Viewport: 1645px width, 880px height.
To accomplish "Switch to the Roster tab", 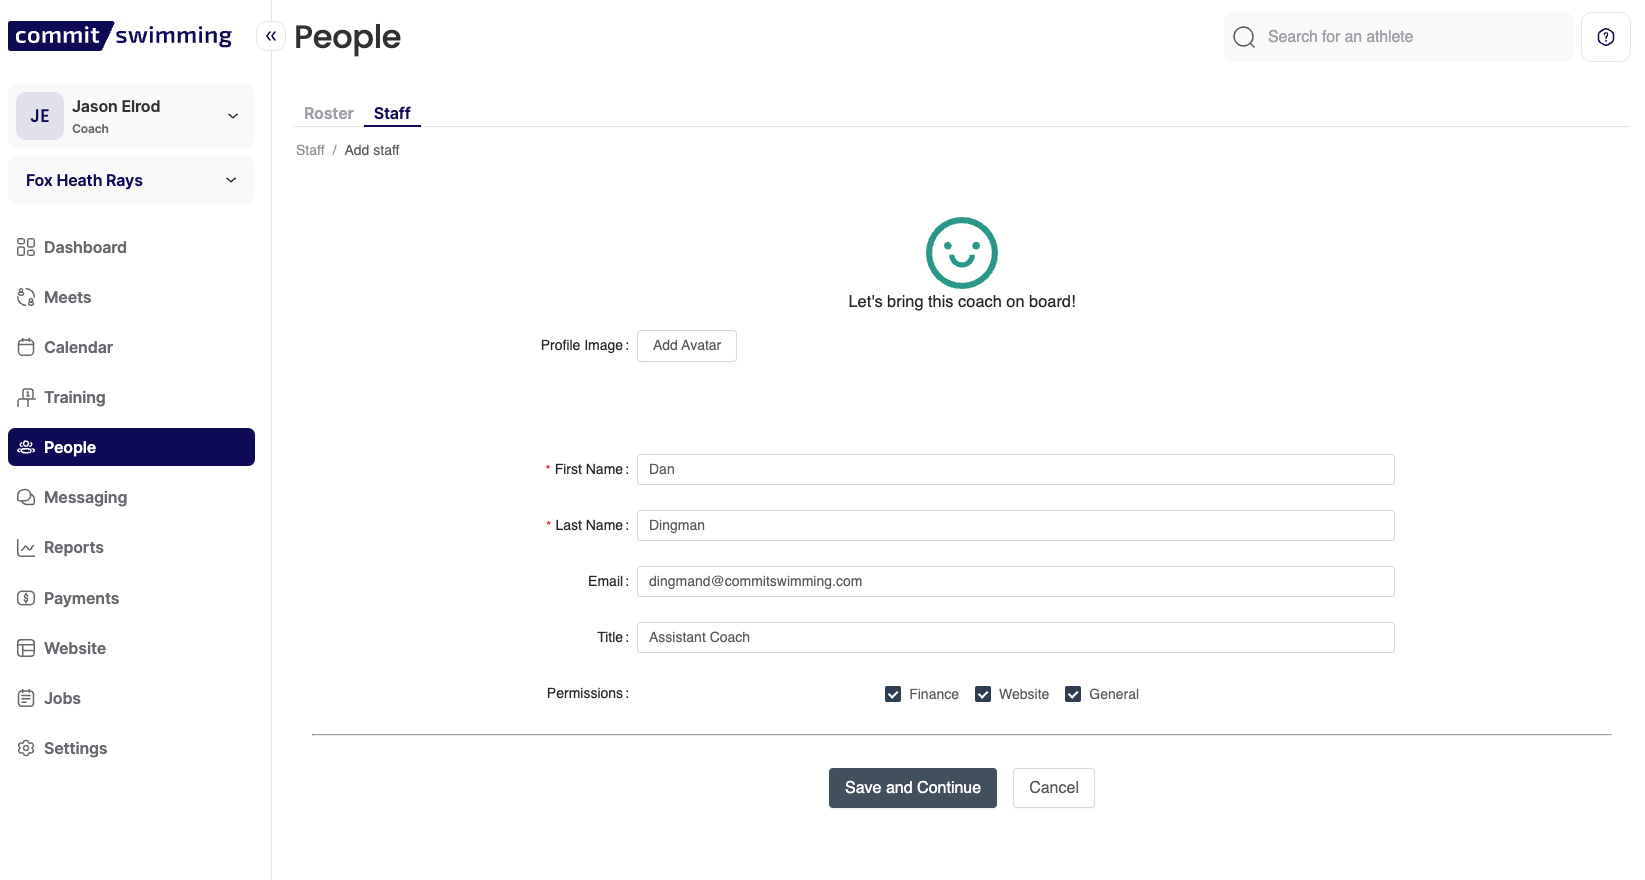I will coord(329,113).
